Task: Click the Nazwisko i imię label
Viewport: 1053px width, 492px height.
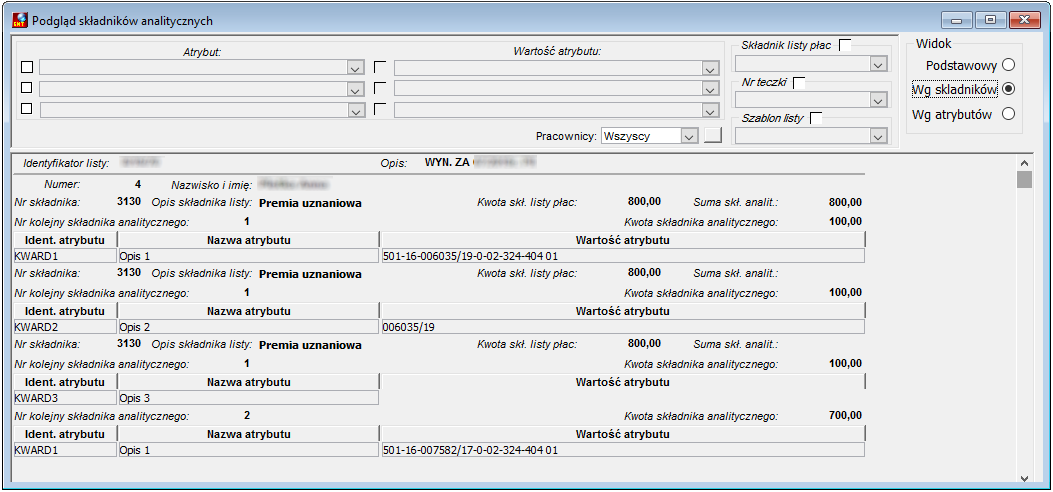Action: (210, 183)
